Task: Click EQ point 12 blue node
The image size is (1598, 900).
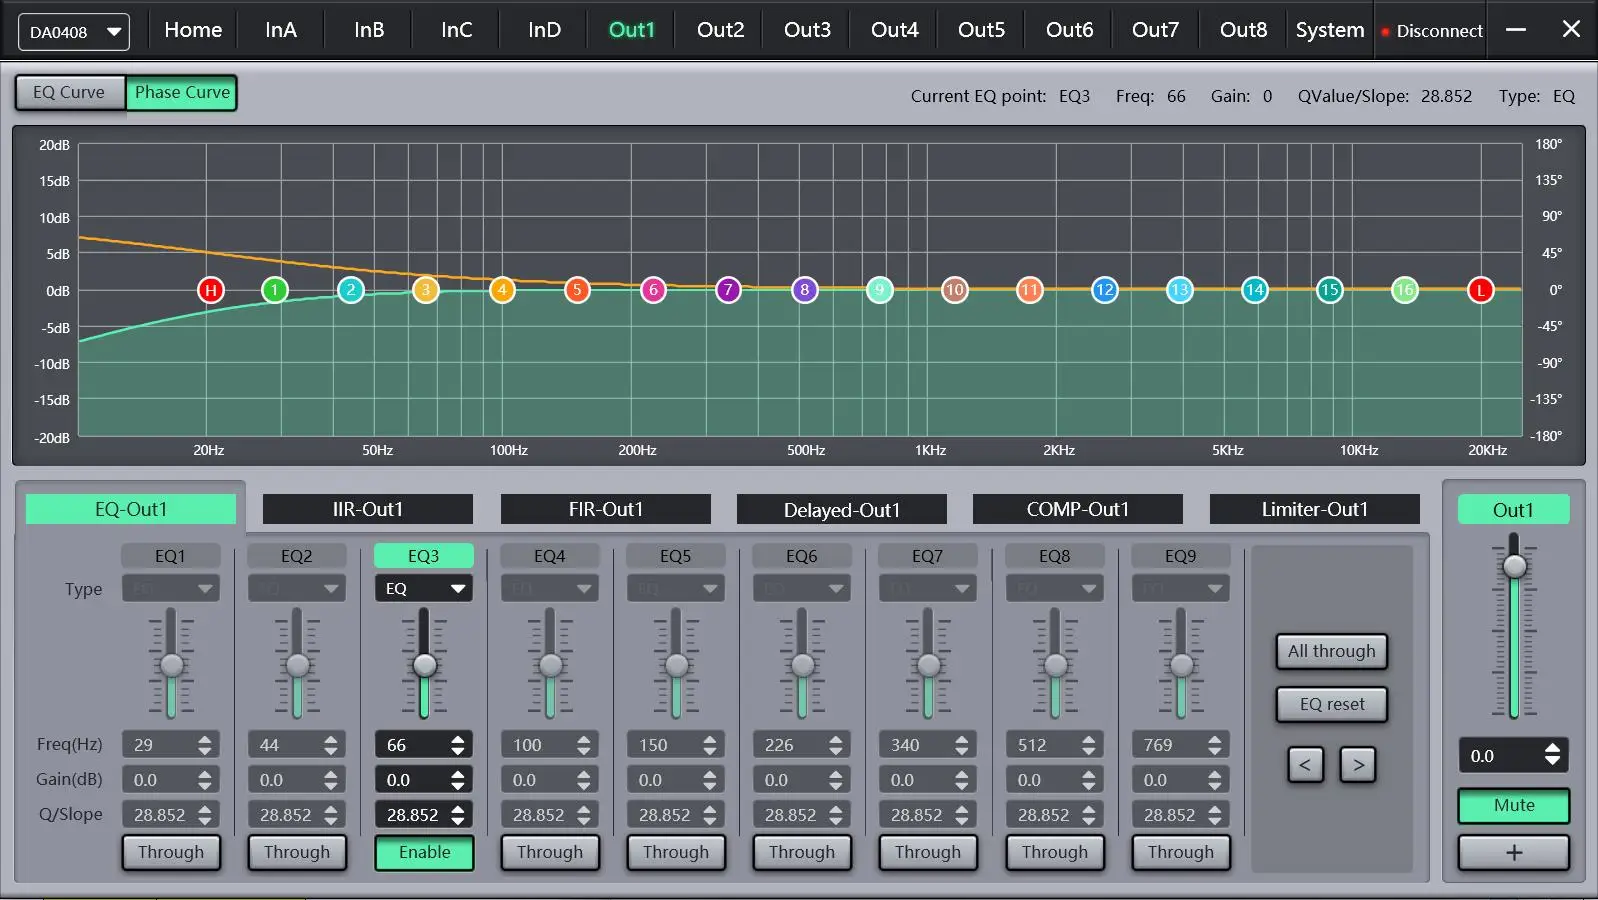Action: [1104, 290]
